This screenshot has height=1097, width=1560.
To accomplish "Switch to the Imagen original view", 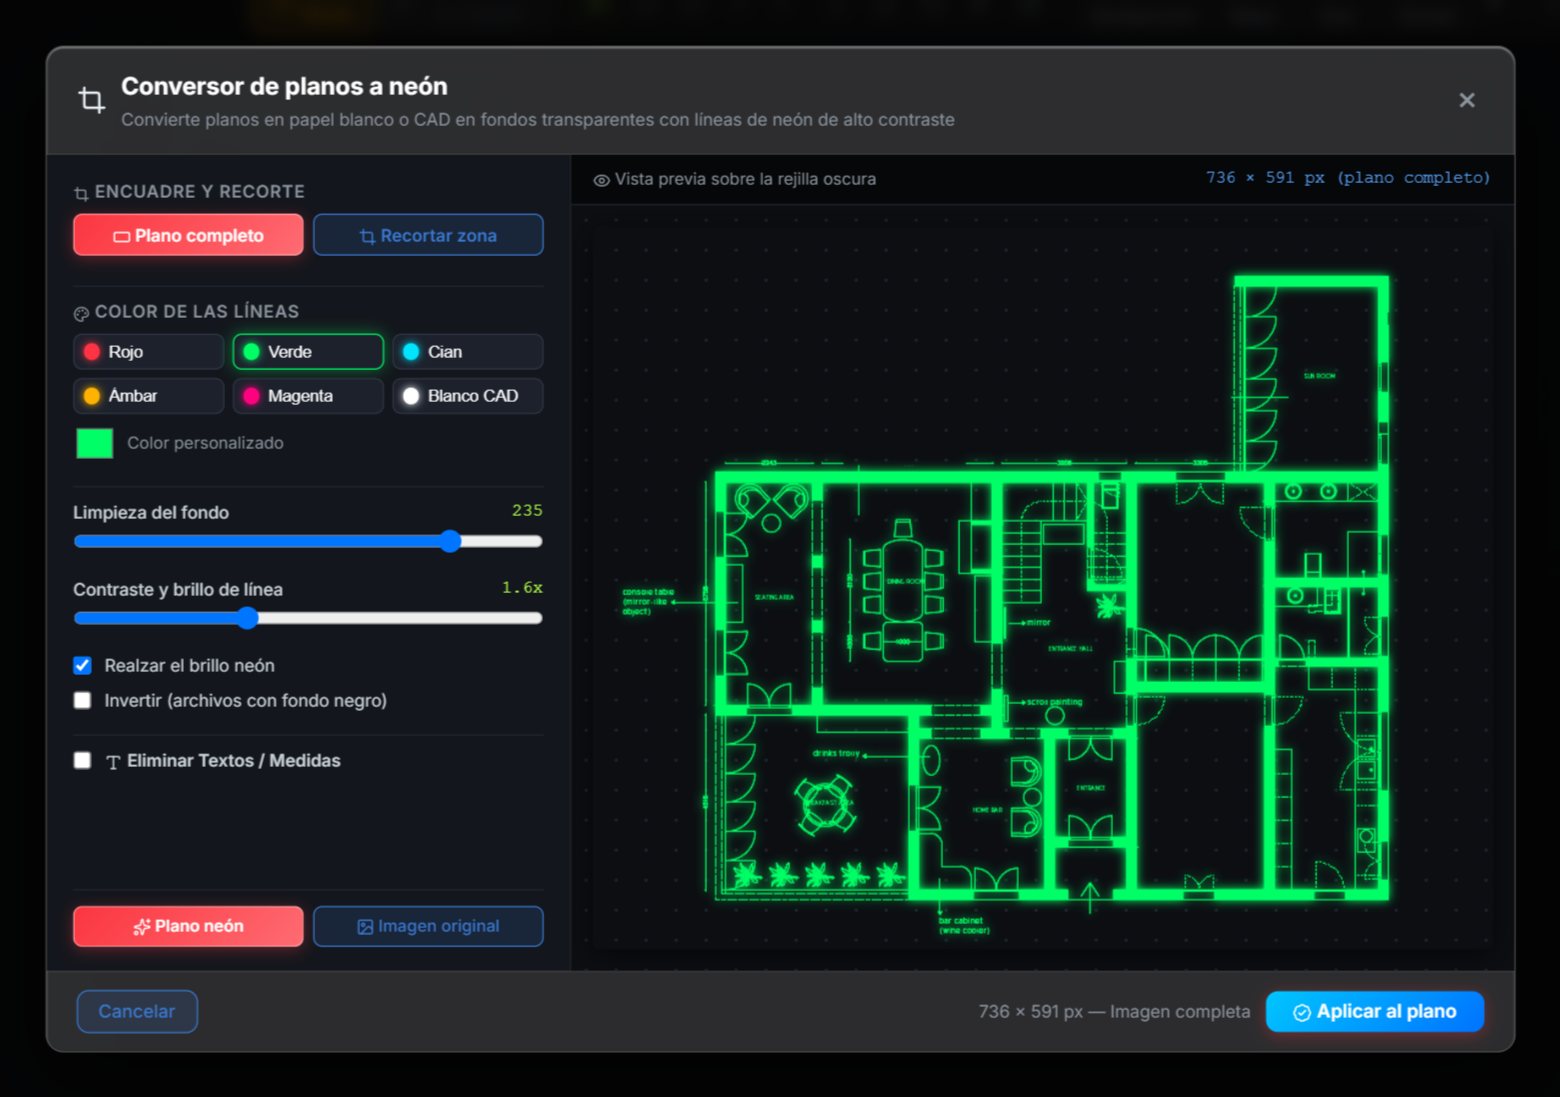I will 428,926.
